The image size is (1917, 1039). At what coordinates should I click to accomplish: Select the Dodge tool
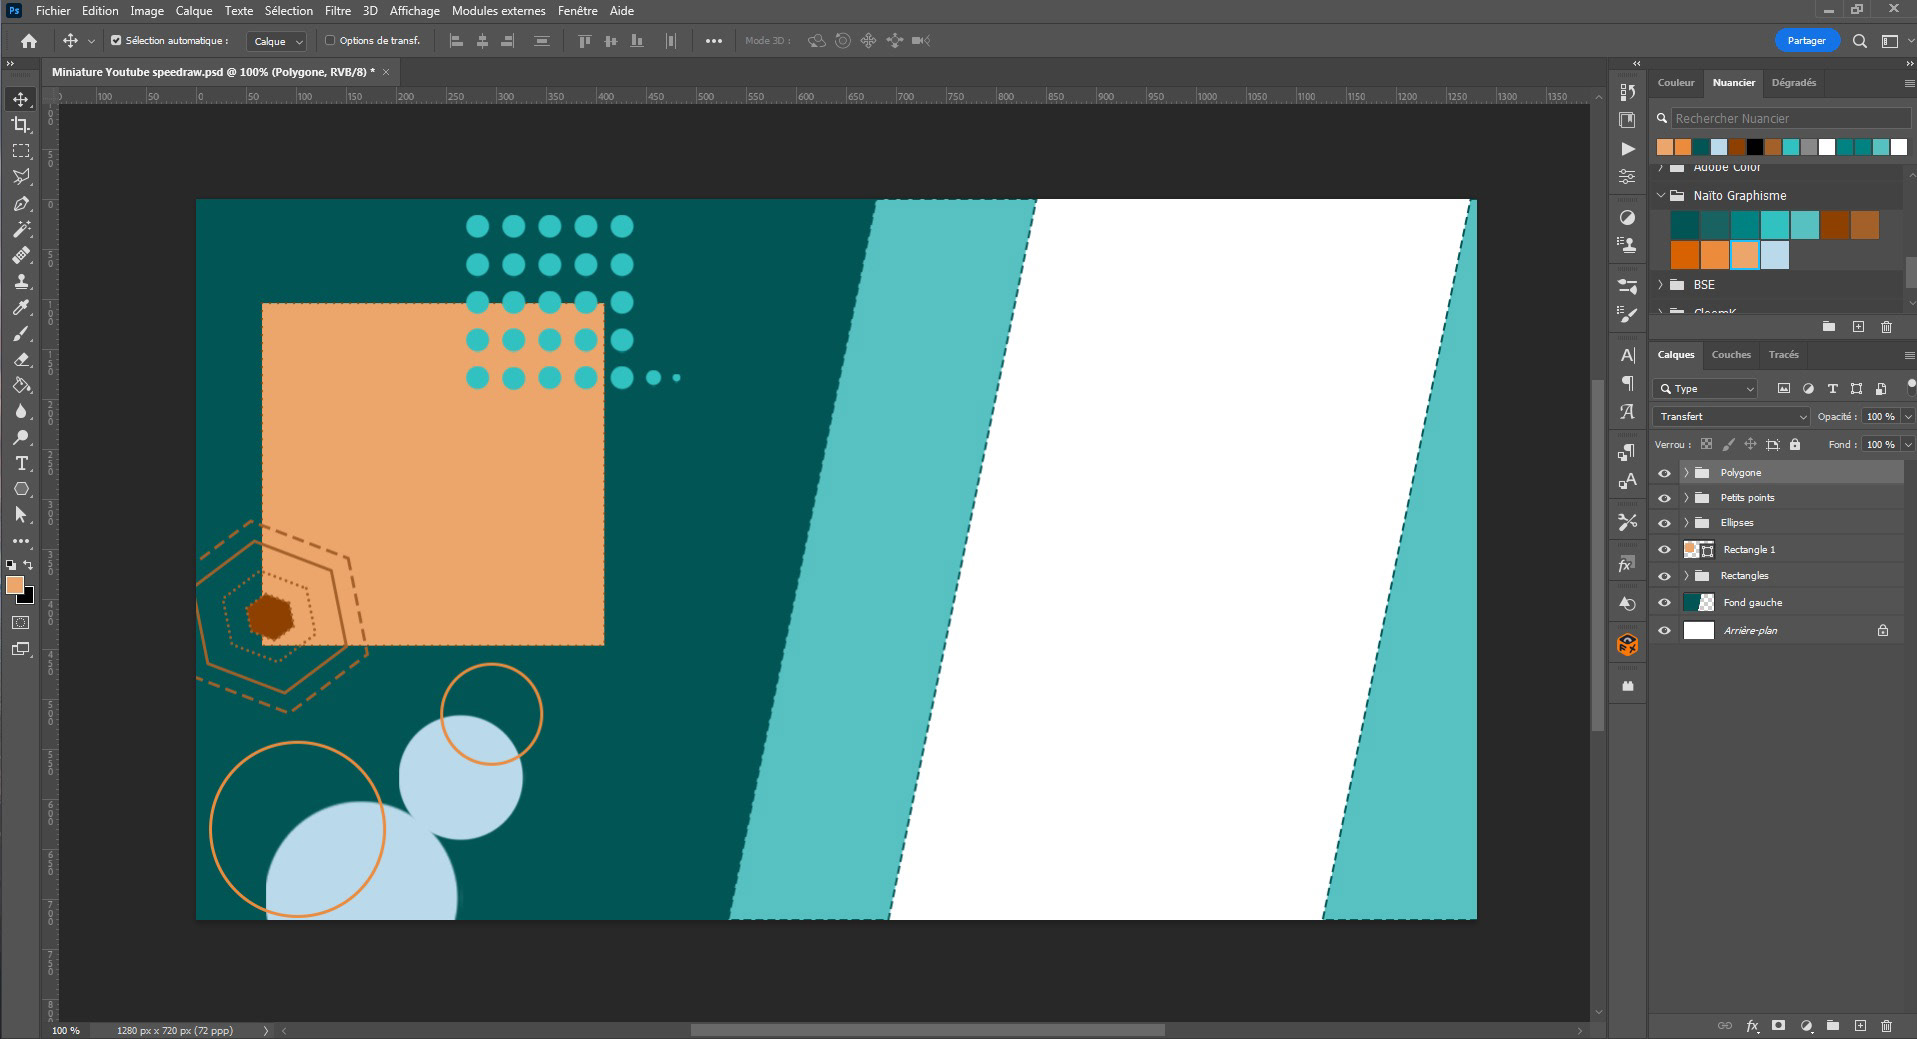[x=21, y=437]
